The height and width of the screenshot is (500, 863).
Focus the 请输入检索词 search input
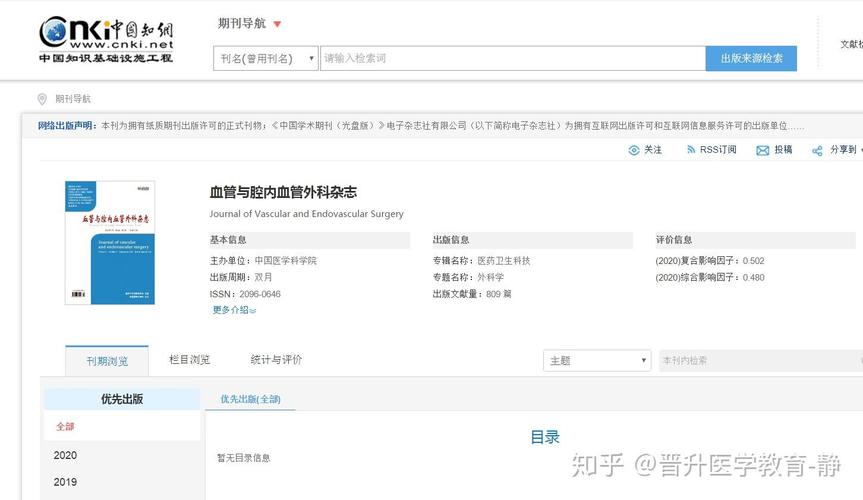click(512, 58)
